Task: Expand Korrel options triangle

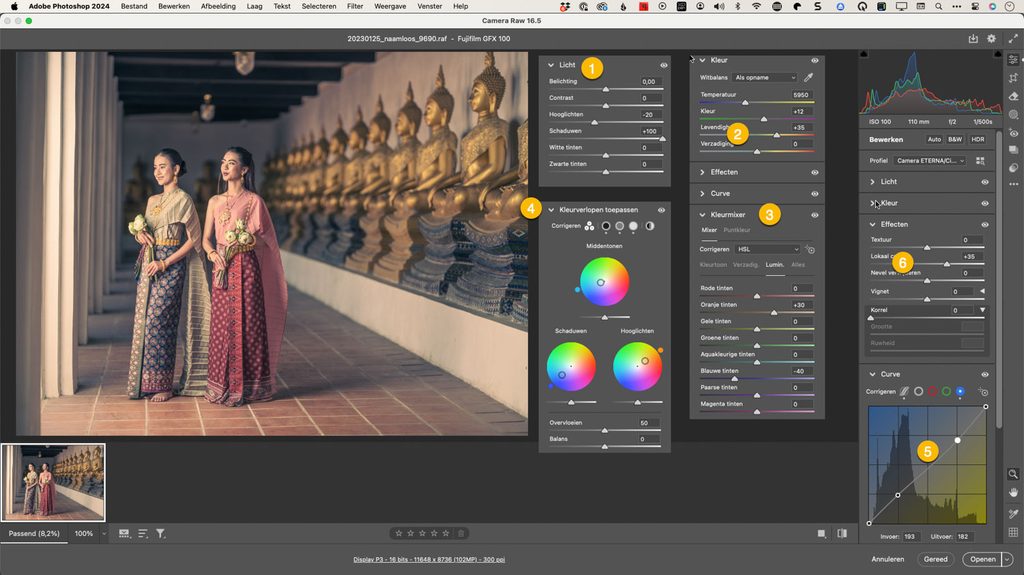Action: (x=982, y=310)
